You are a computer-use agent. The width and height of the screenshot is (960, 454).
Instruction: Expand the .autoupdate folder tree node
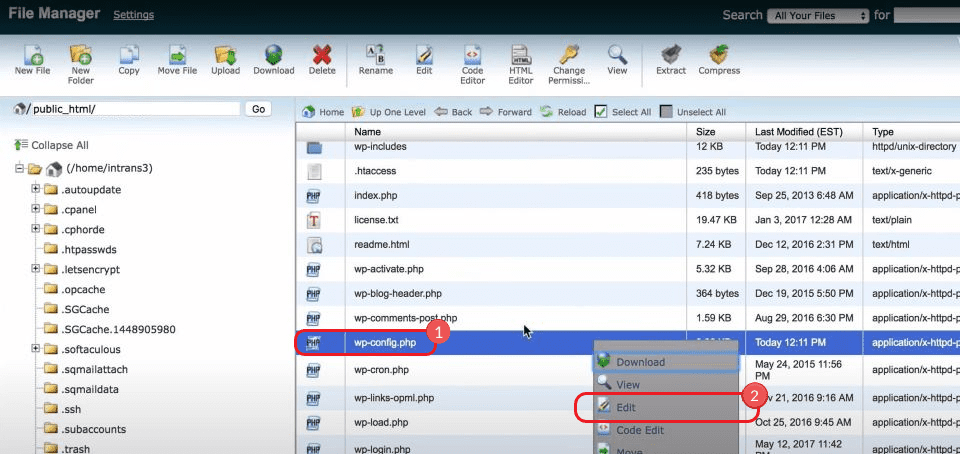[x=36, y=189]
